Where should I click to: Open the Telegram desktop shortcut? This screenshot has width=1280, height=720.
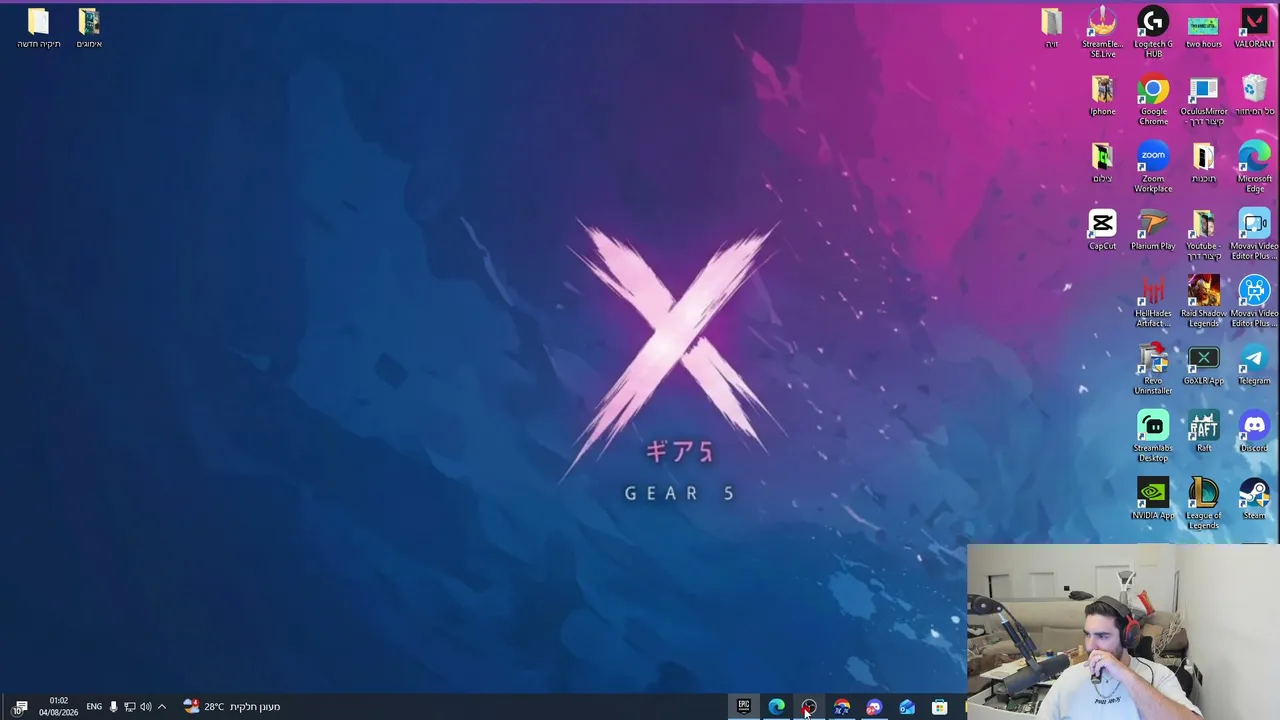(1254, 365)
